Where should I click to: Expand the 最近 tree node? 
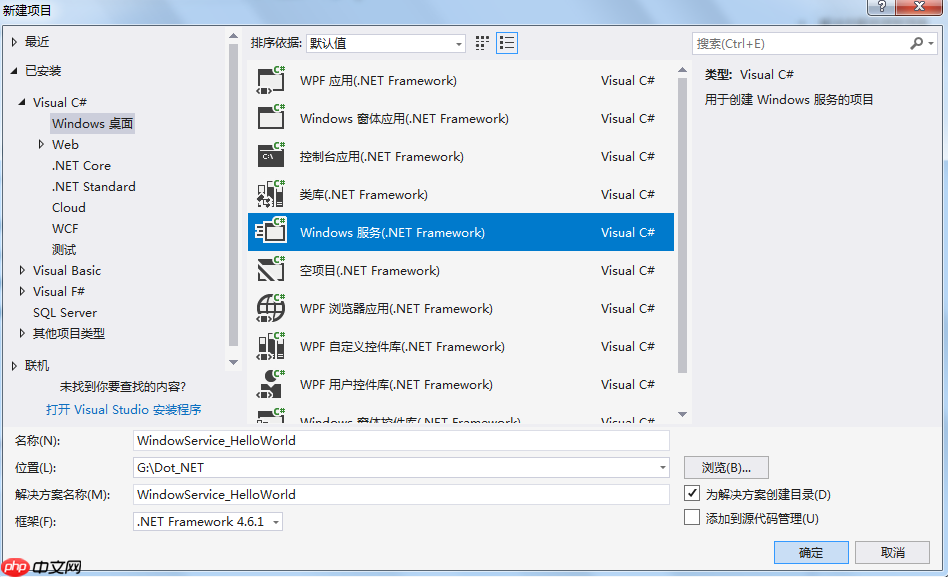14,42
